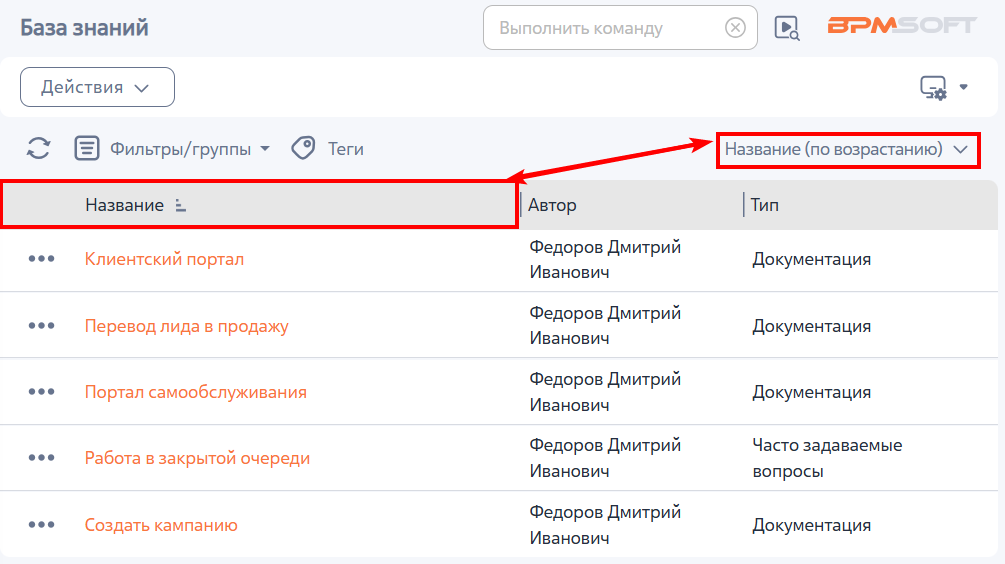The width and height of the screenshot is (1005, 564).
Task: Expand the Действия dropdown
Action: click(x=97, y=87)
